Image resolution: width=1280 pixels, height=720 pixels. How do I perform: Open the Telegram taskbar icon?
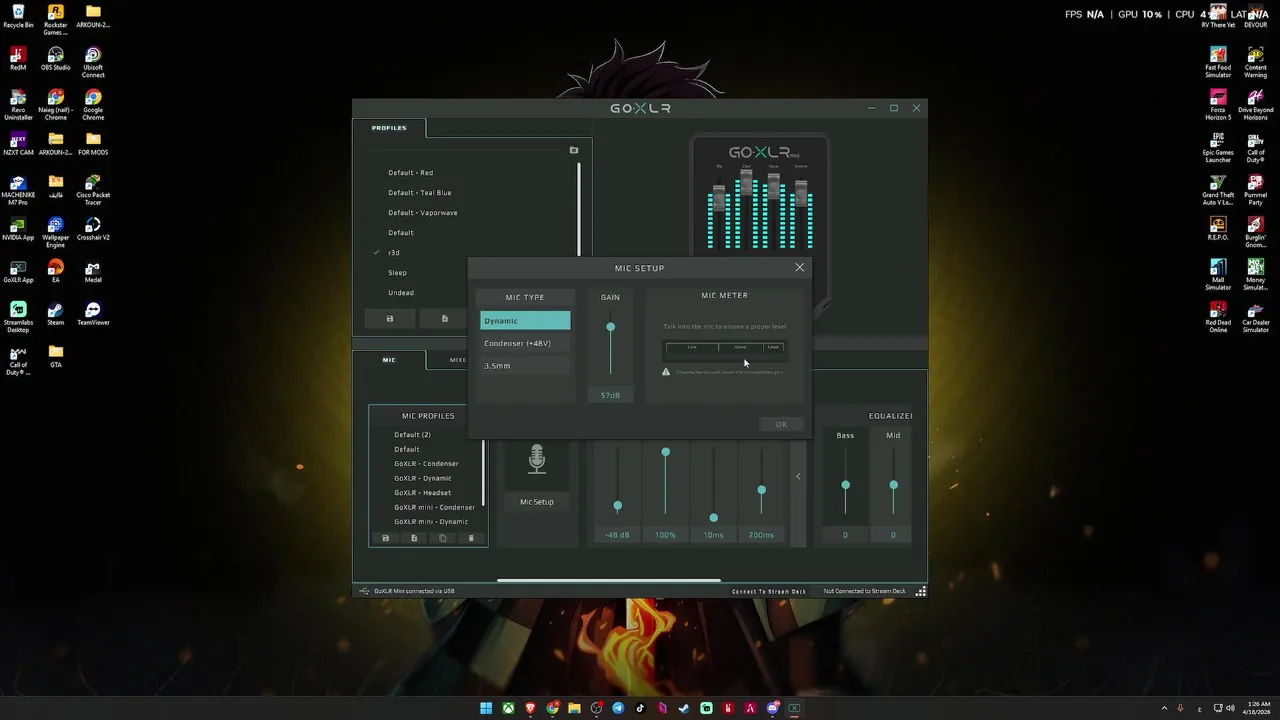point(618,708)
